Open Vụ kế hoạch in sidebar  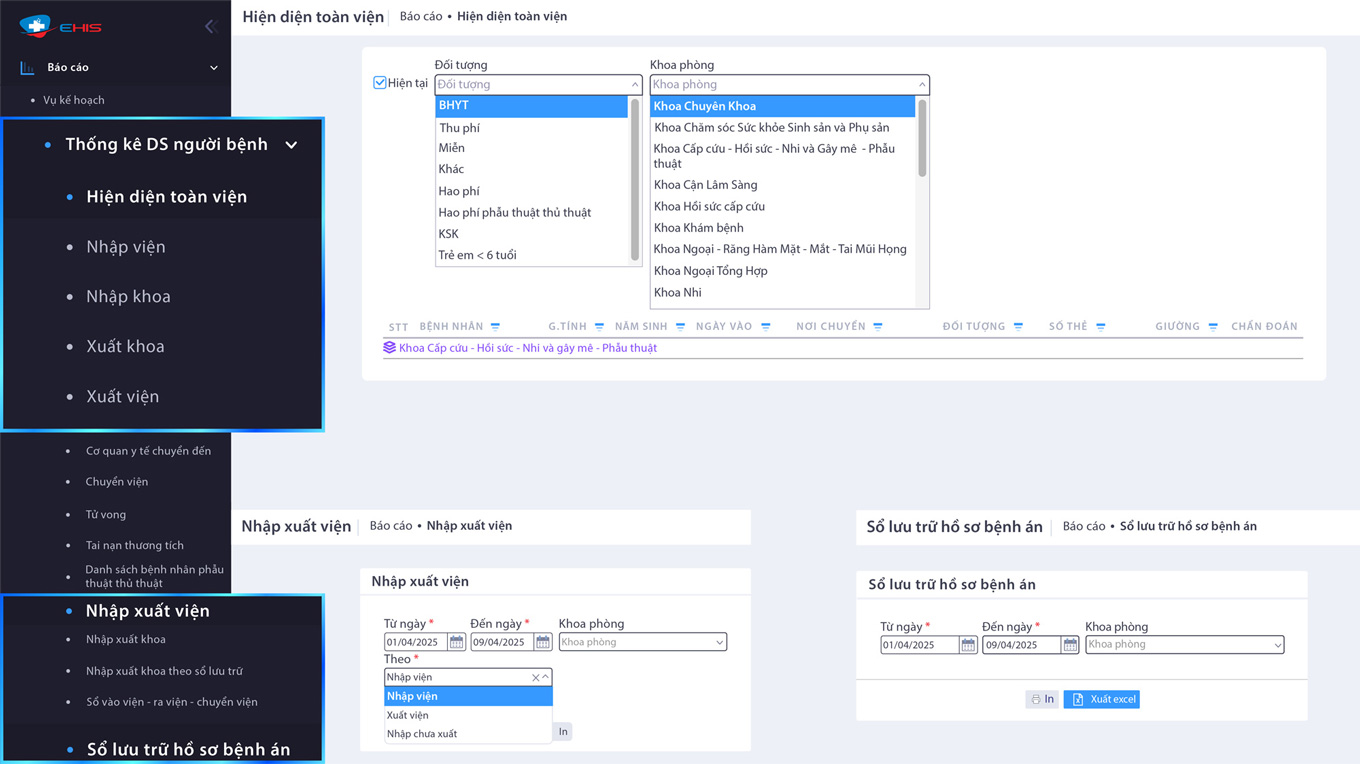tap(73, 100)
